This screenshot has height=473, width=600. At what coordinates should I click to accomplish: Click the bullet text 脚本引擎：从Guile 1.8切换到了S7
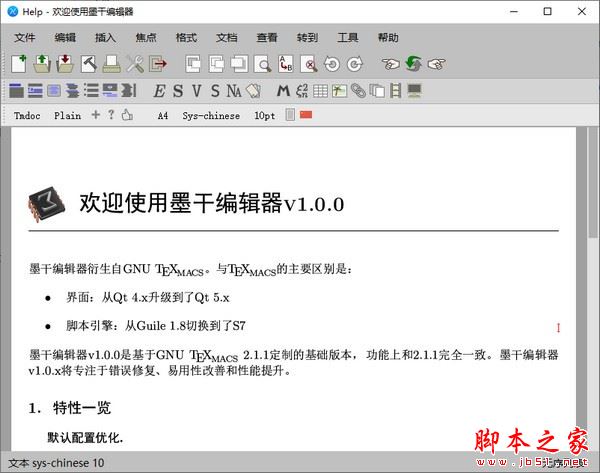coord(156,326)
